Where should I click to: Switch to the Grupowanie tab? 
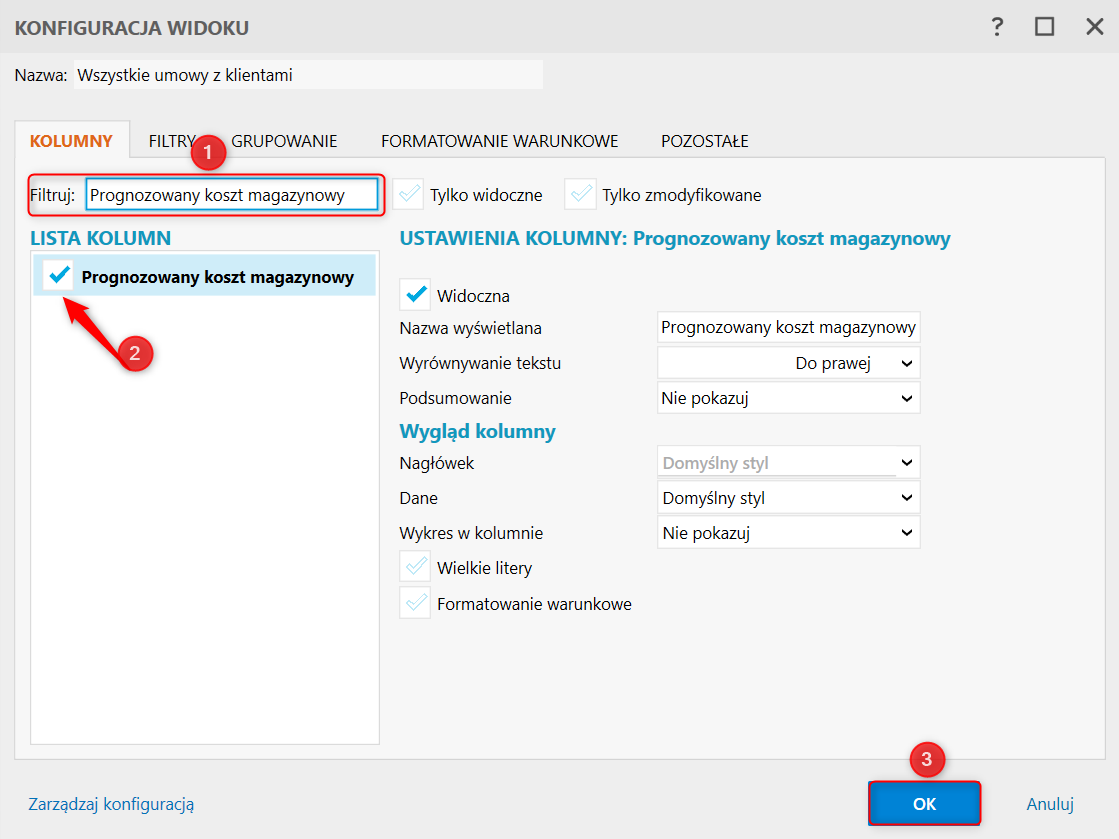[x=284, y=141]
